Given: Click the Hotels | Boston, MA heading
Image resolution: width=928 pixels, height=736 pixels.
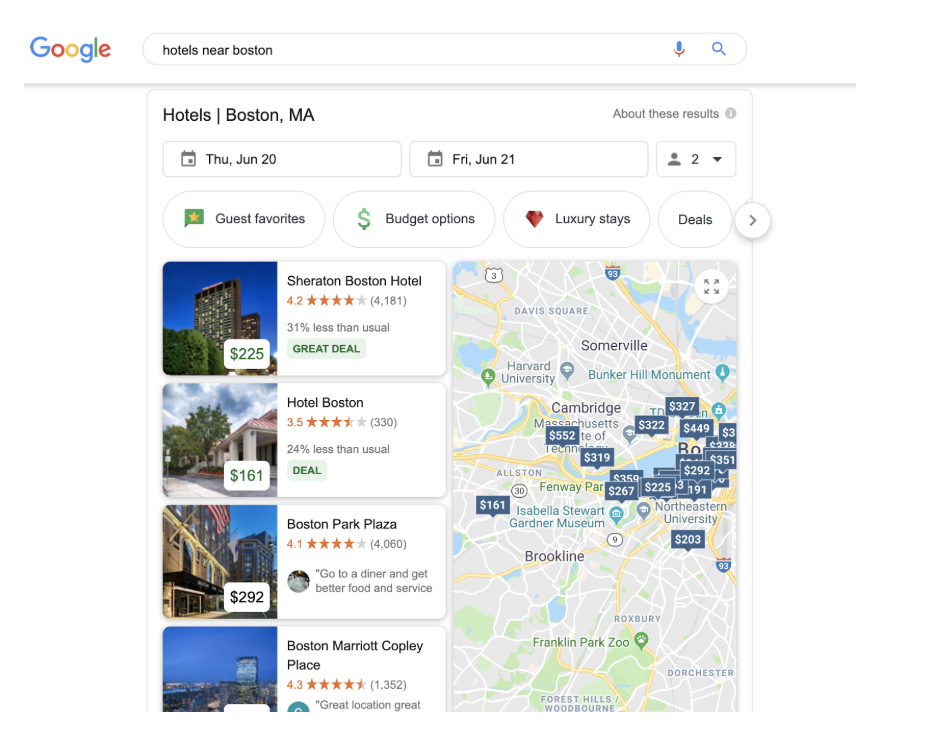Looking at the screenshot, I should tap(239, 115).
